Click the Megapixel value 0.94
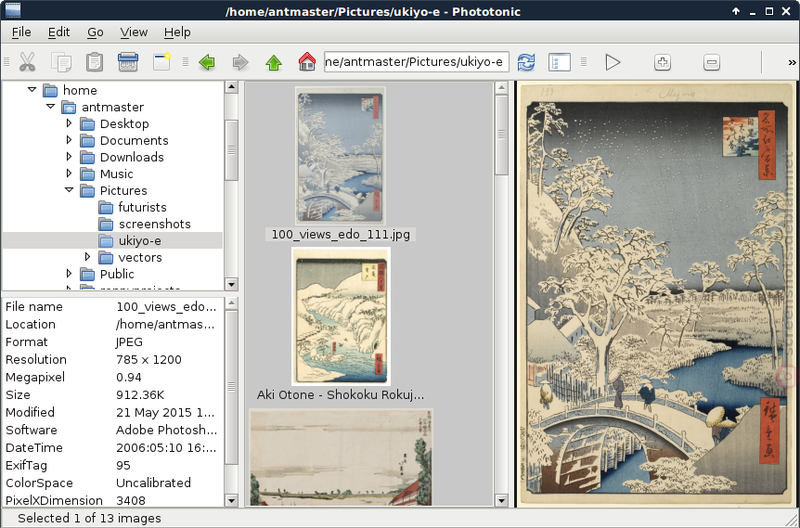The image size is (800, 528). [129, 378]
